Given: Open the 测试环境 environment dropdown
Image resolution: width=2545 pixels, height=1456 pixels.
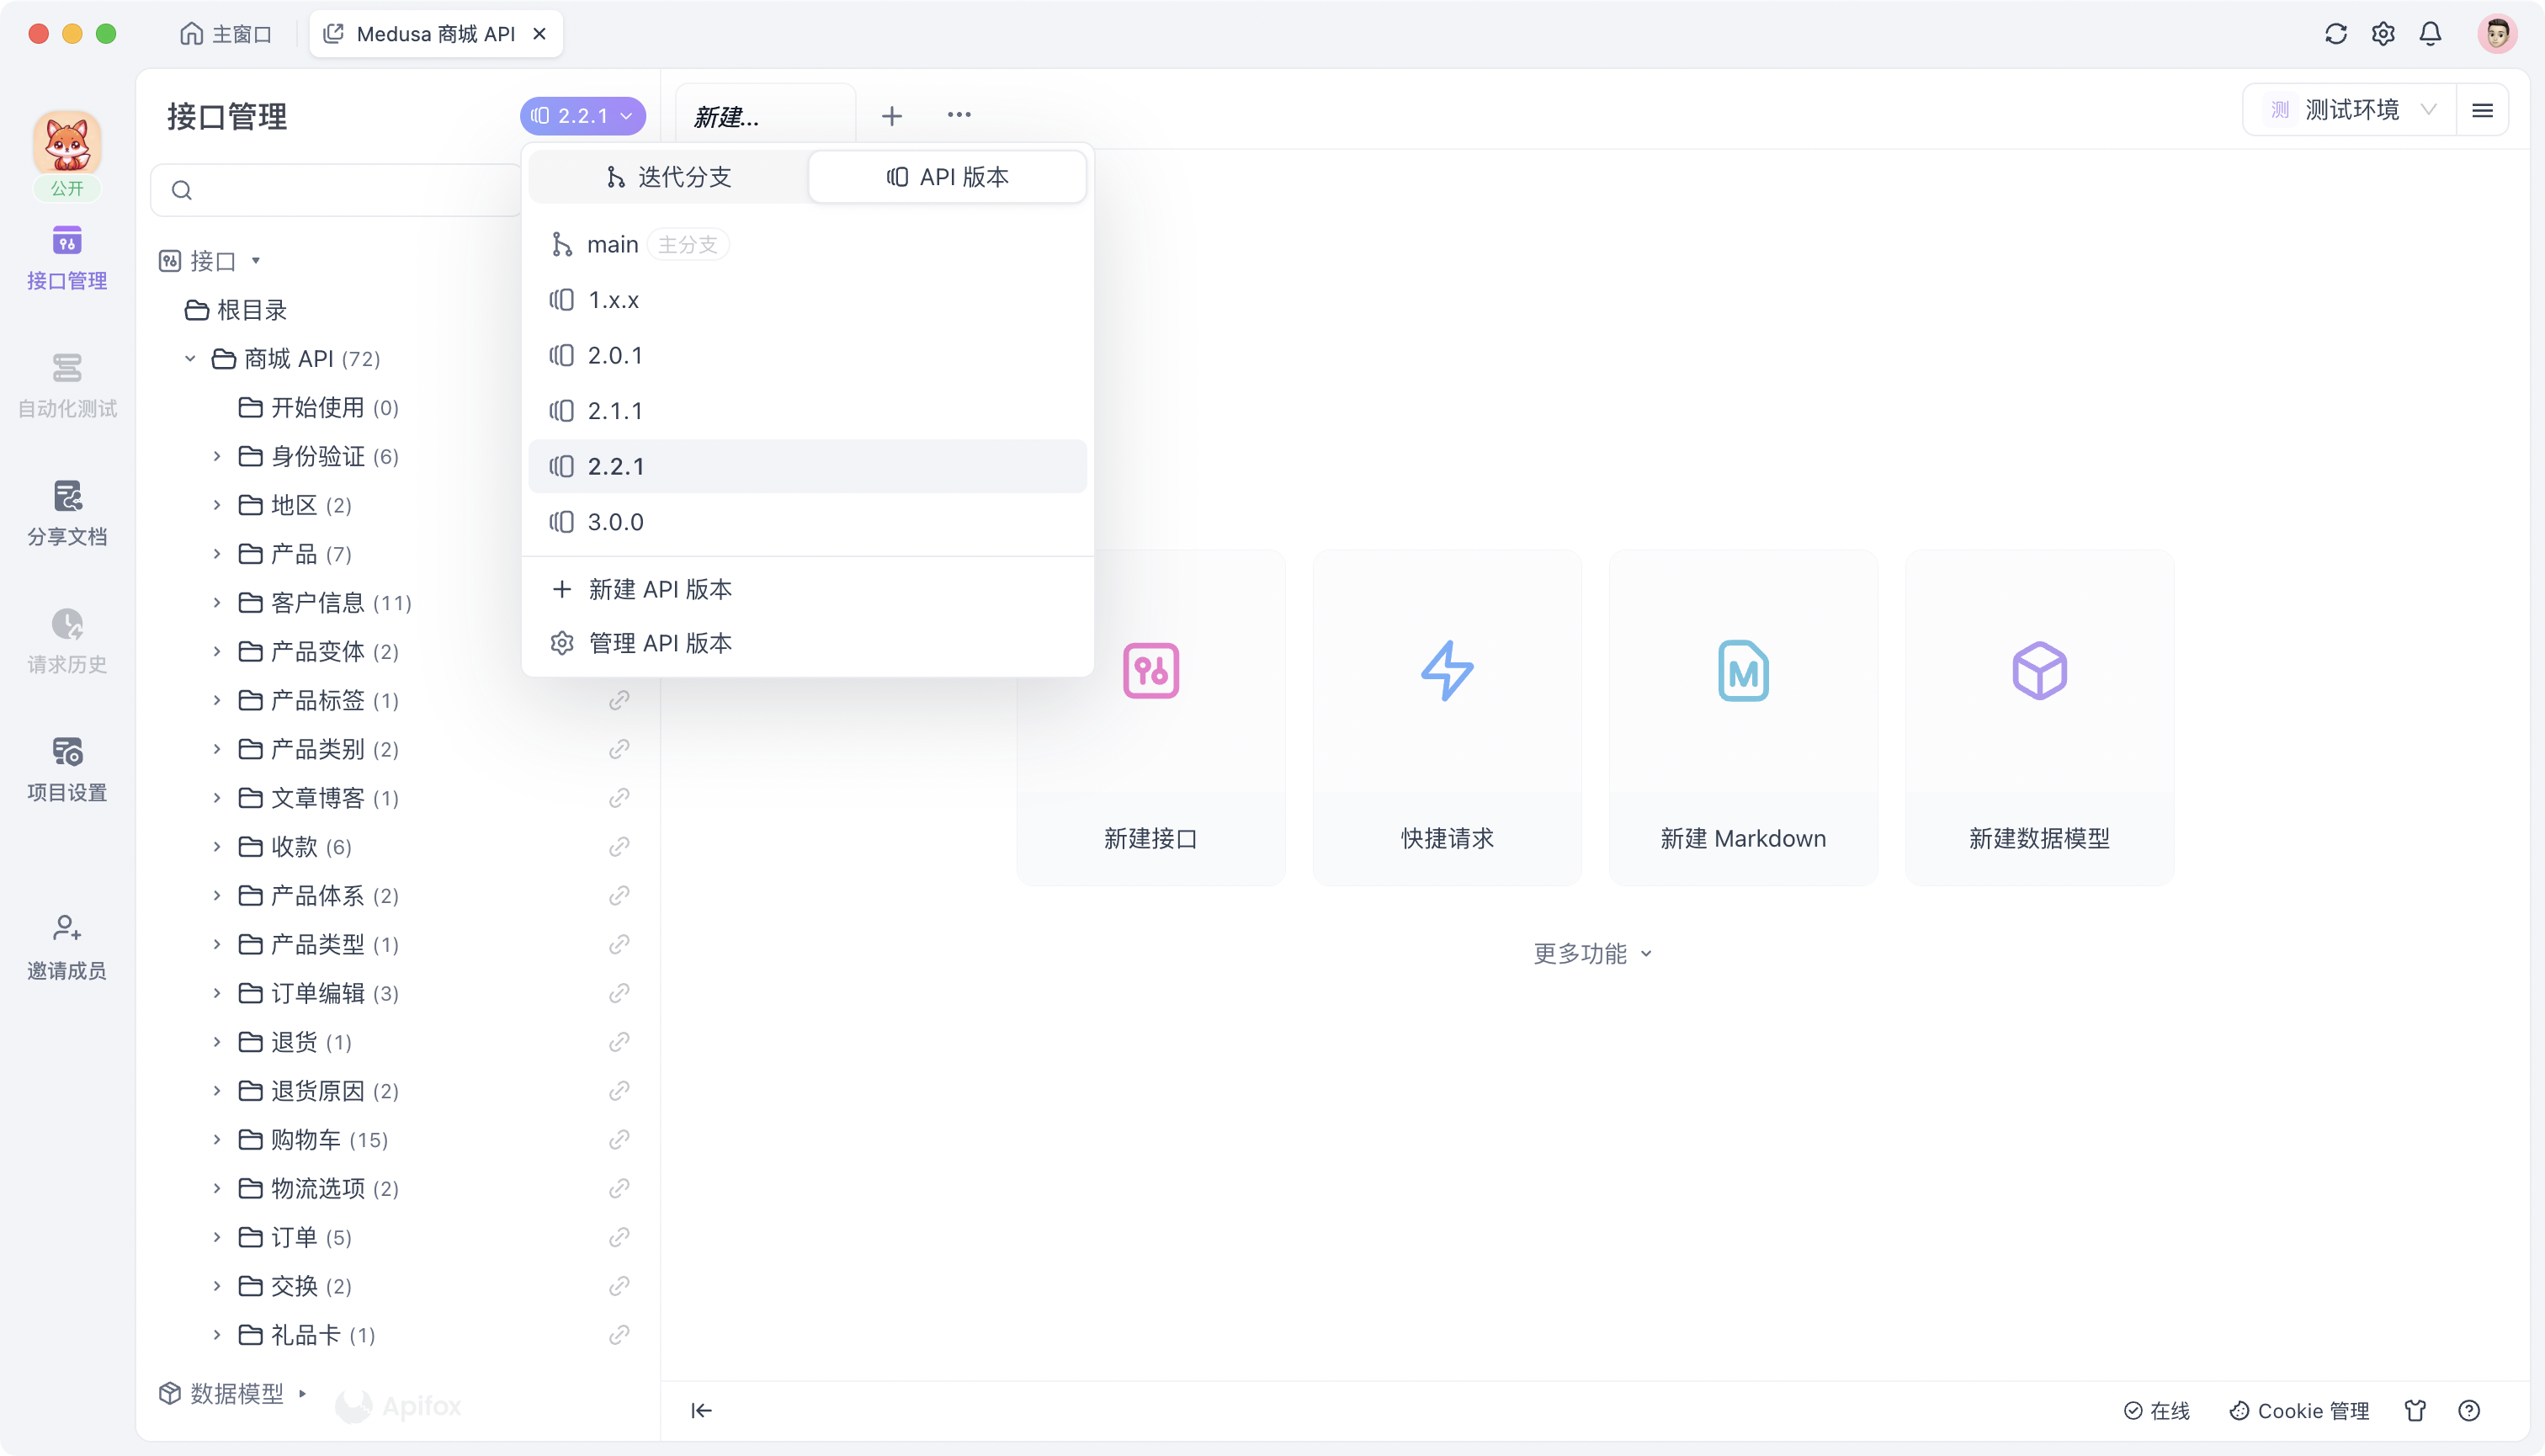Looking at the screenshot, I should pos(2352,110).
